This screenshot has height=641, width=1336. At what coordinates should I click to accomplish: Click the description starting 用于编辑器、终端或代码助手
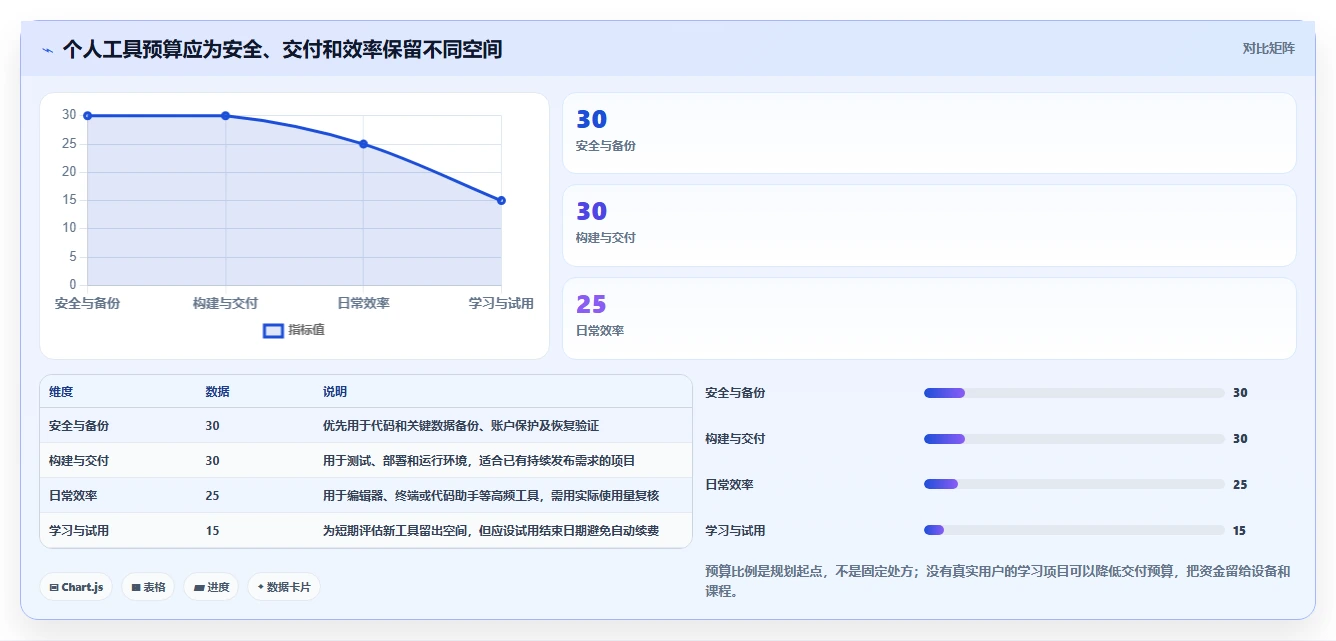click(x=491, y=496)
